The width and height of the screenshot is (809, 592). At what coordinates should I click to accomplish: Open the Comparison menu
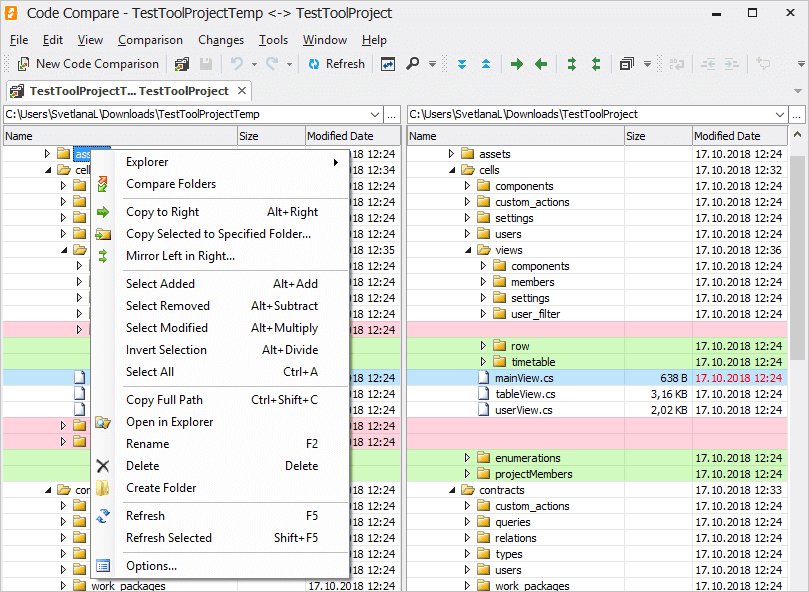point(150,40)
